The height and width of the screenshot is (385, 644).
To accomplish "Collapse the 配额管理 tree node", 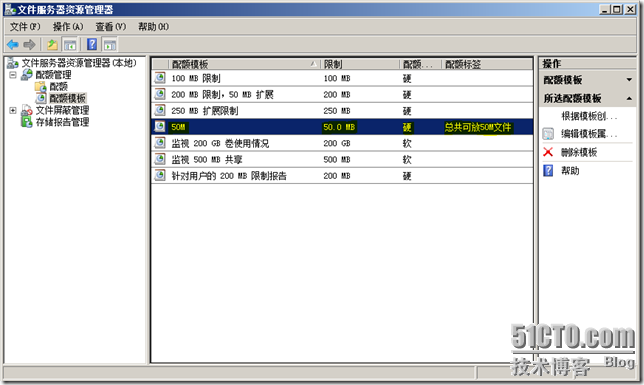I will click(13, 75).
